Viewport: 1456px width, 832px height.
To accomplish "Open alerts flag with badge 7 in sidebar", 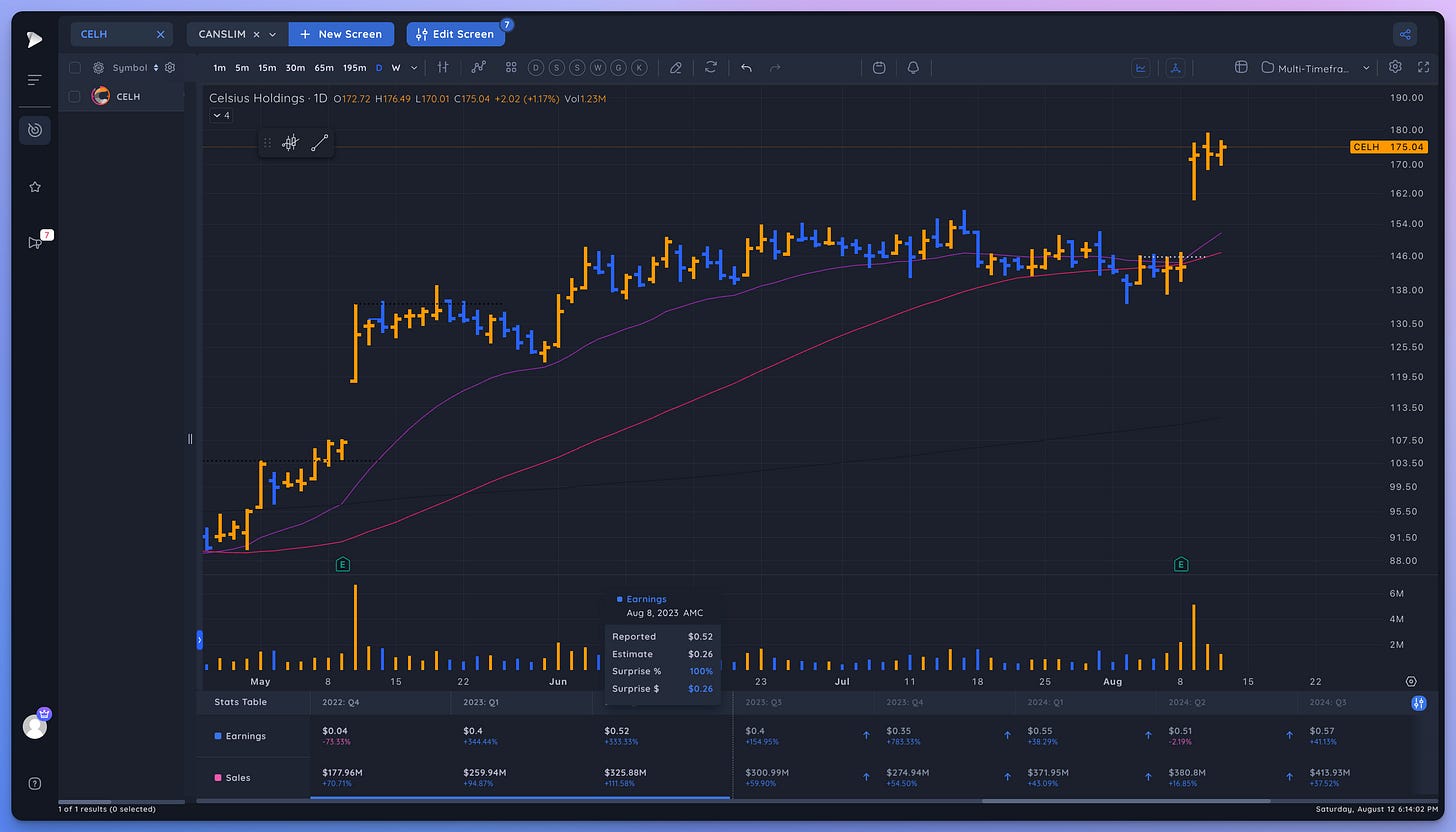I will click(x=36, y=242).
